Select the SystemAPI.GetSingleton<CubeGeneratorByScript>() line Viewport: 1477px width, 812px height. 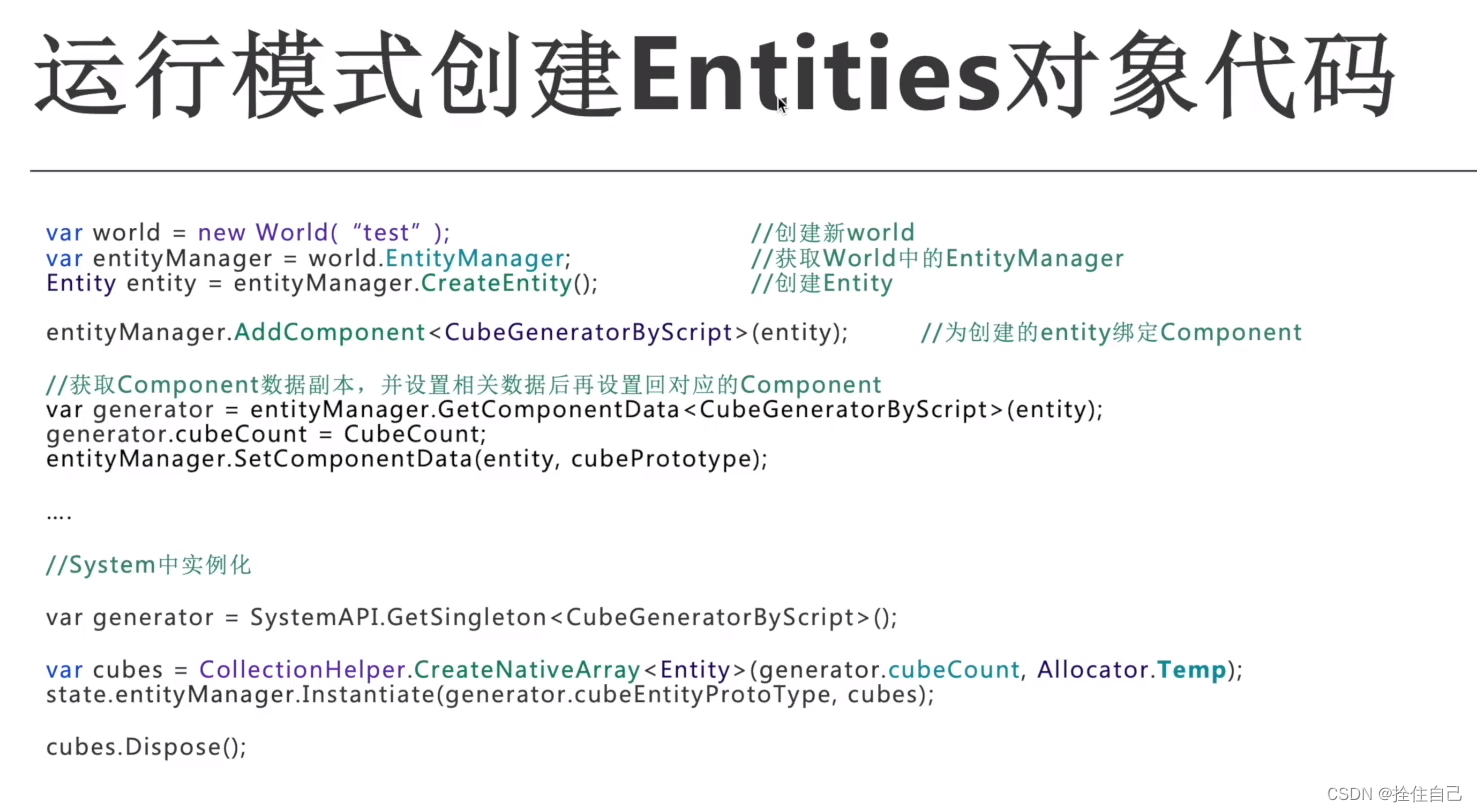click(x=472, y=618)
